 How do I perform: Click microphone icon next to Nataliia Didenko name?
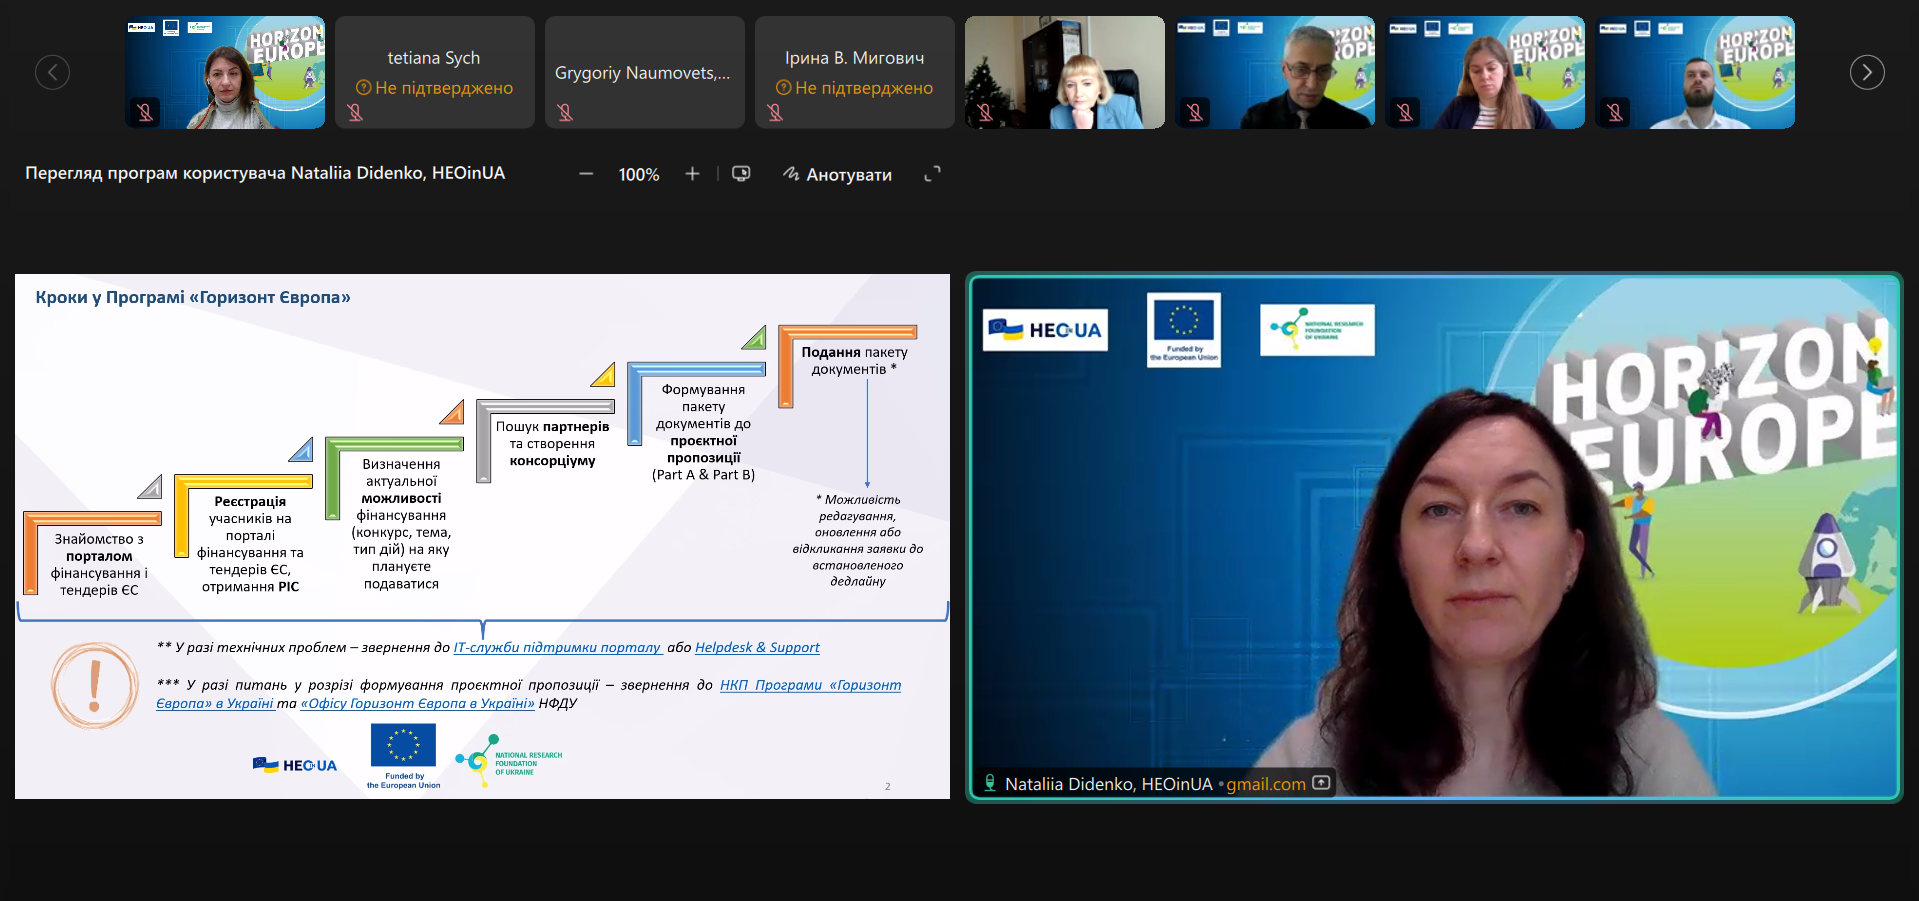tap(990, 783)
